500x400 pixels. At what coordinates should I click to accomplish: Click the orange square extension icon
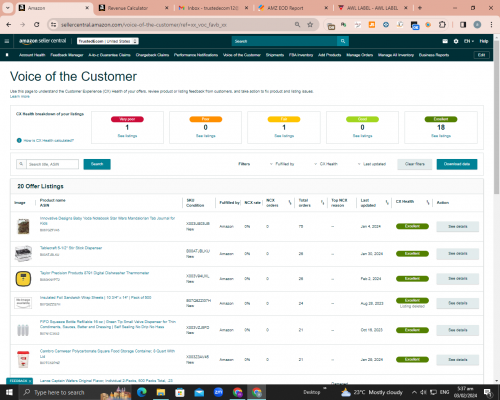coord(372,24)
